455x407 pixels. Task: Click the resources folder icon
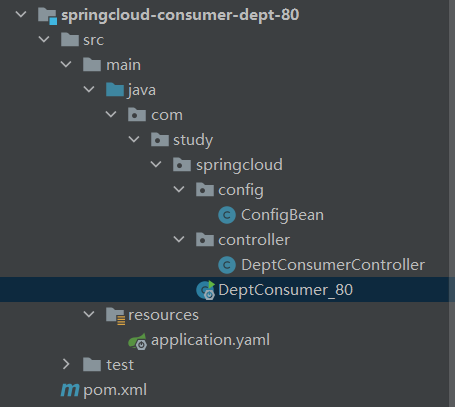point(115,315)
